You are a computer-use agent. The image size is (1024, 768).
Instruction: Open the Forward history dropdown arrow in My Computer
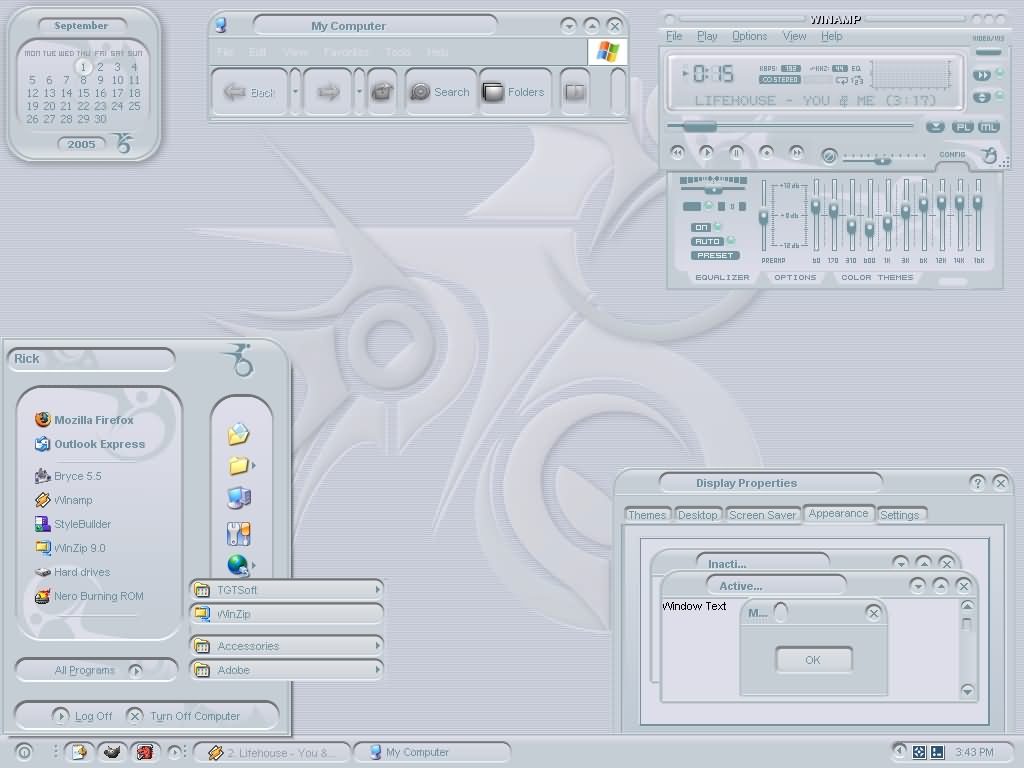(359, 92)
